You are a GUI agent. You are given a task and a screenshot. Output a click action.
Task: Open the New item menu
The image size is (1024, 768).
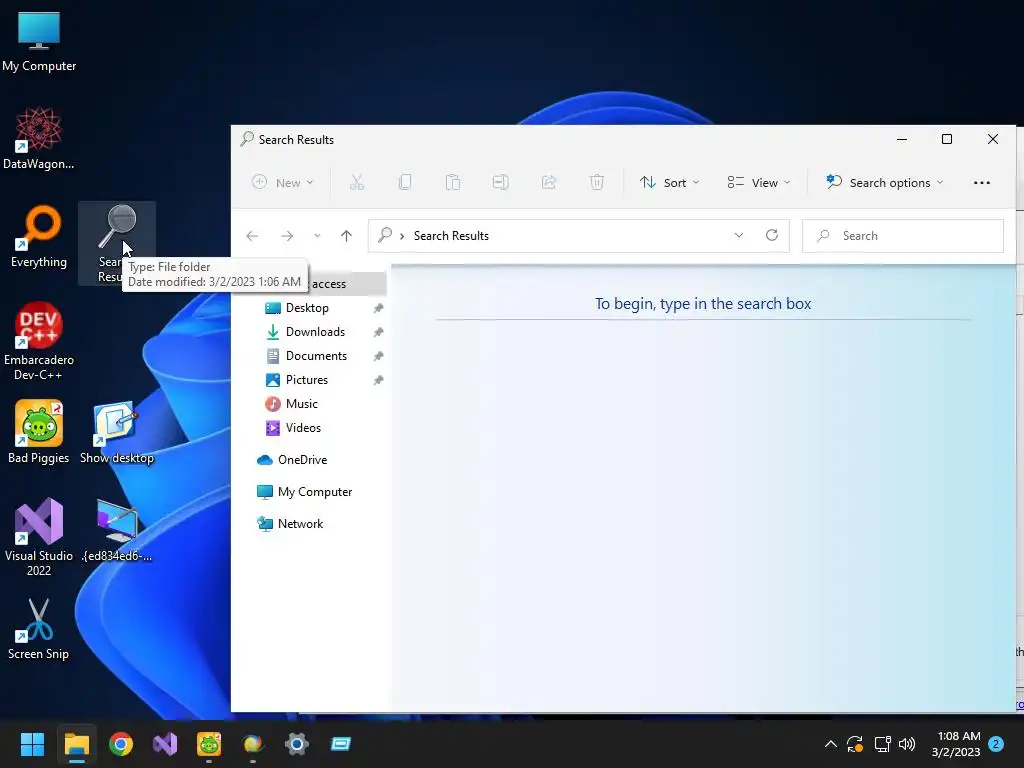[283, 183]
